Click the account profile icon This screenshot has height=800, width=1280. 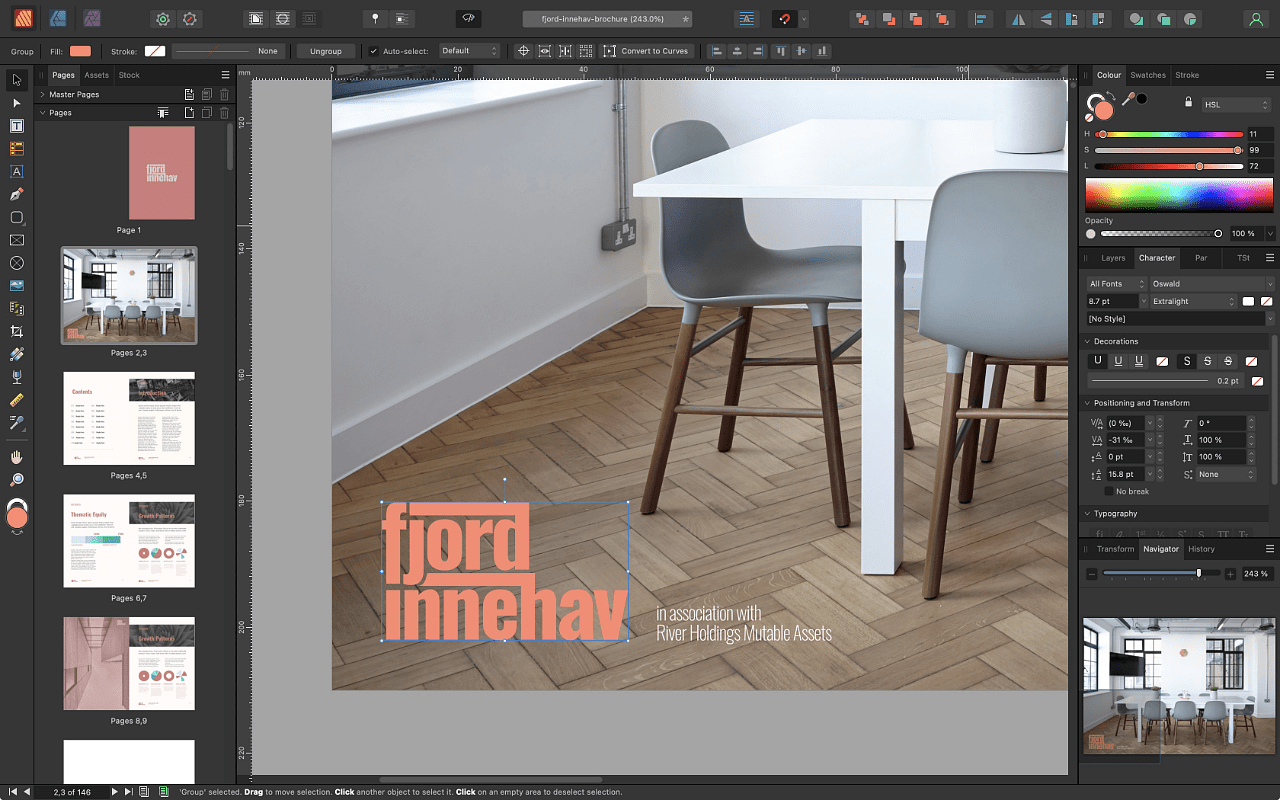[x=1256, y=19]
